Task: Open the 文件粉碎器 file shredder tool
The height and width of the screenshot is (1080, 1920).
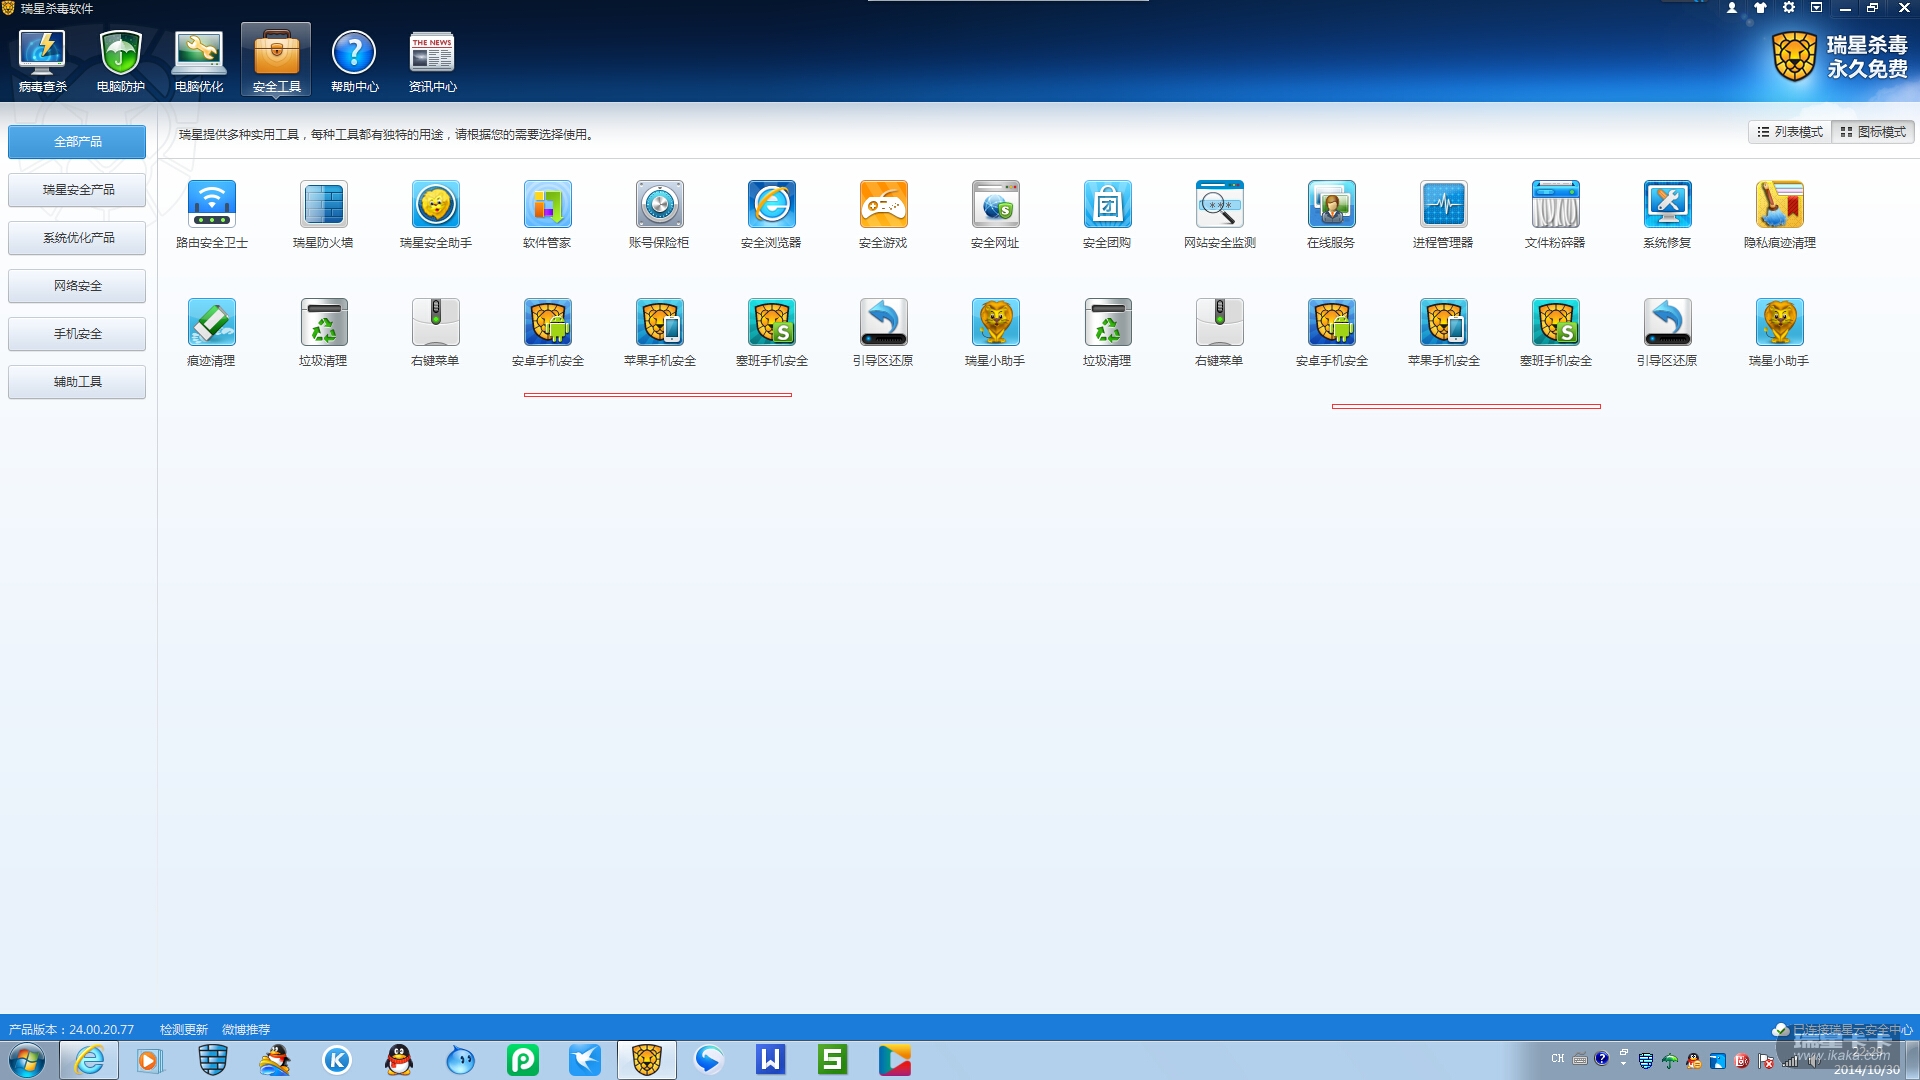Action: point(1555,206)
